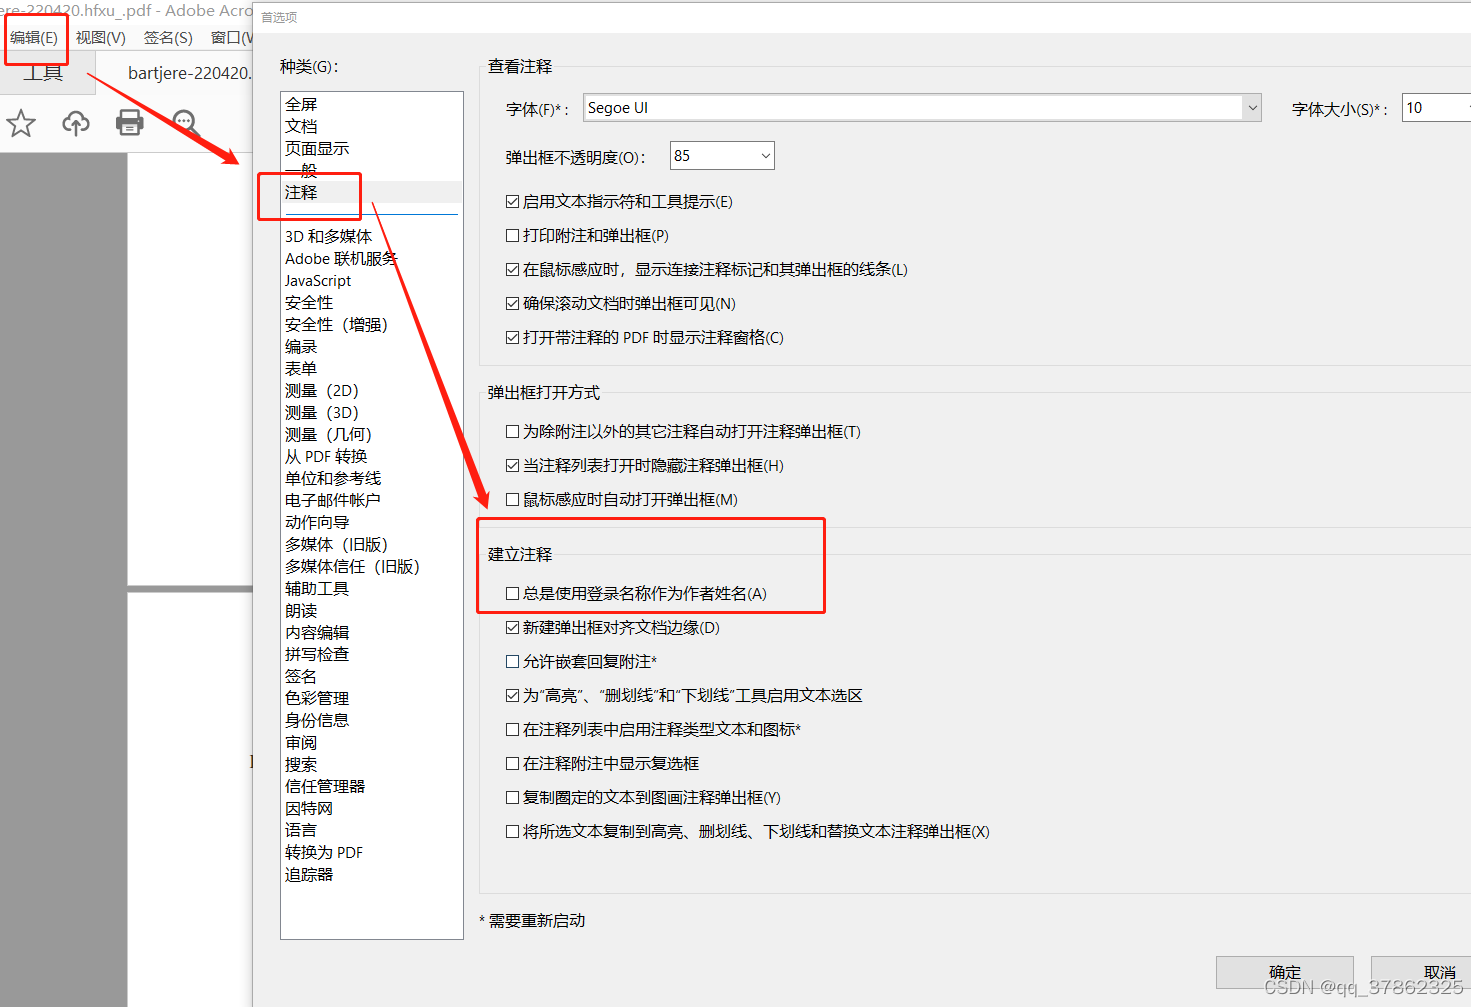Select 内容编辑 category
1479x1007 pixels.
click(x=317, y=632)
